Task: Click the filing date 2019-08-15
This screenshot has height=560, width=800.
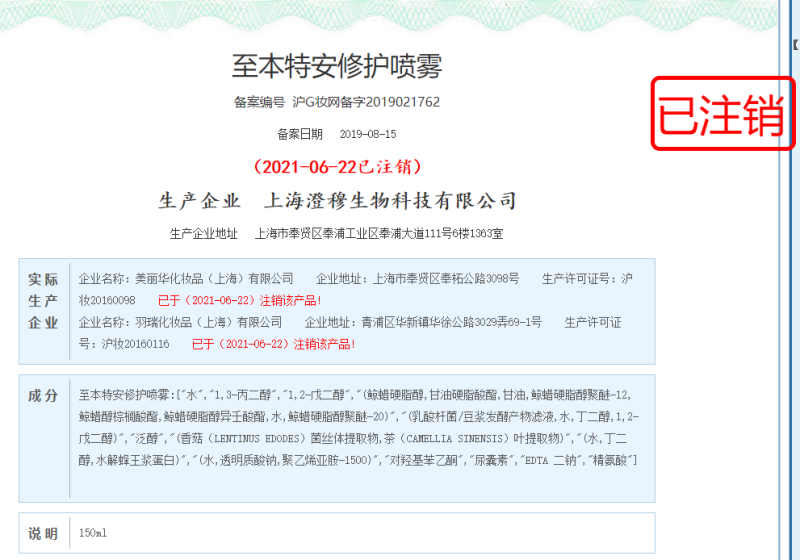Action: coord(368,134)
